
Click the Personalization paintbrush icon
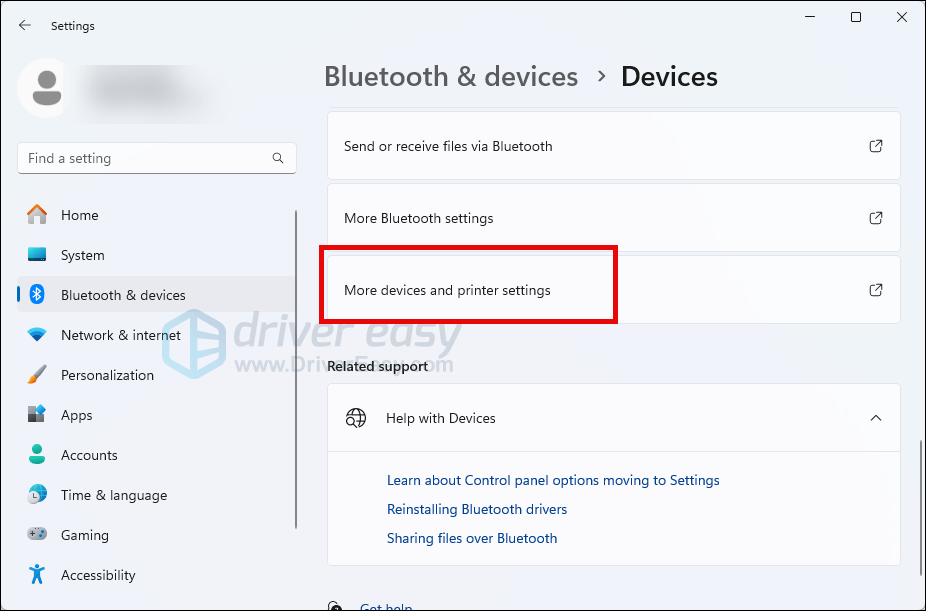[38, 375]
